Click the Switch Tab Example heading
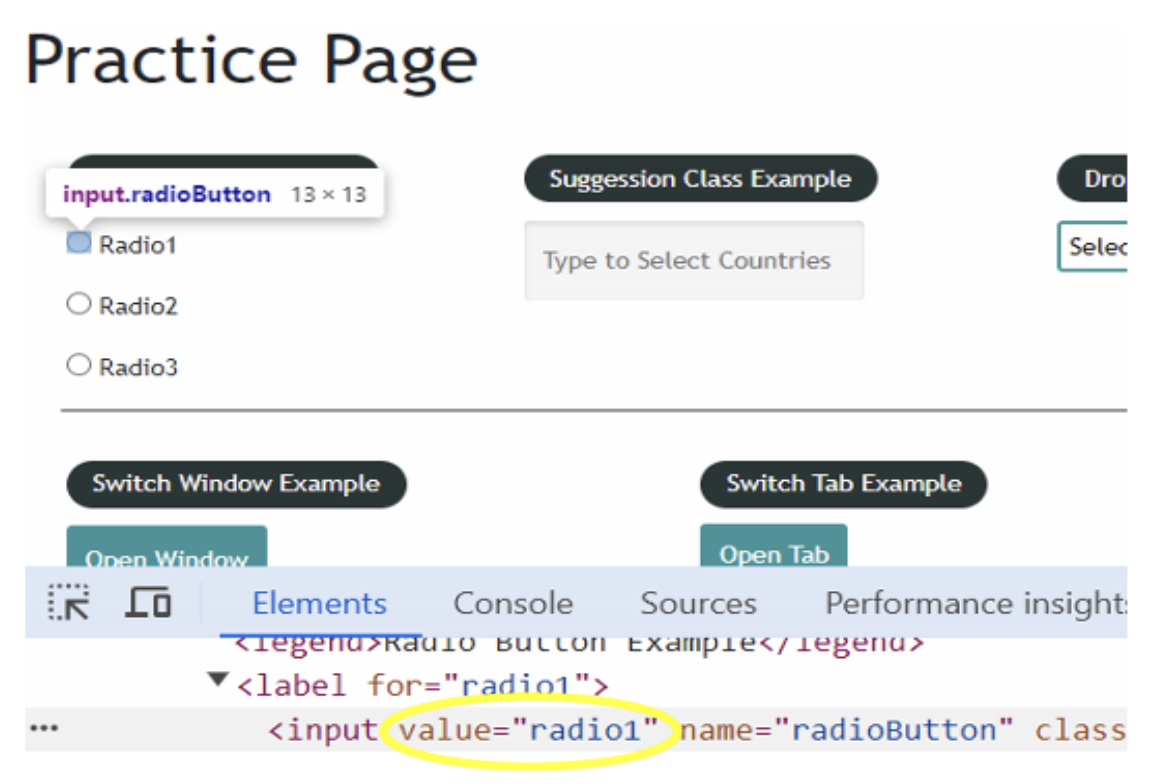 coord(843,484)
